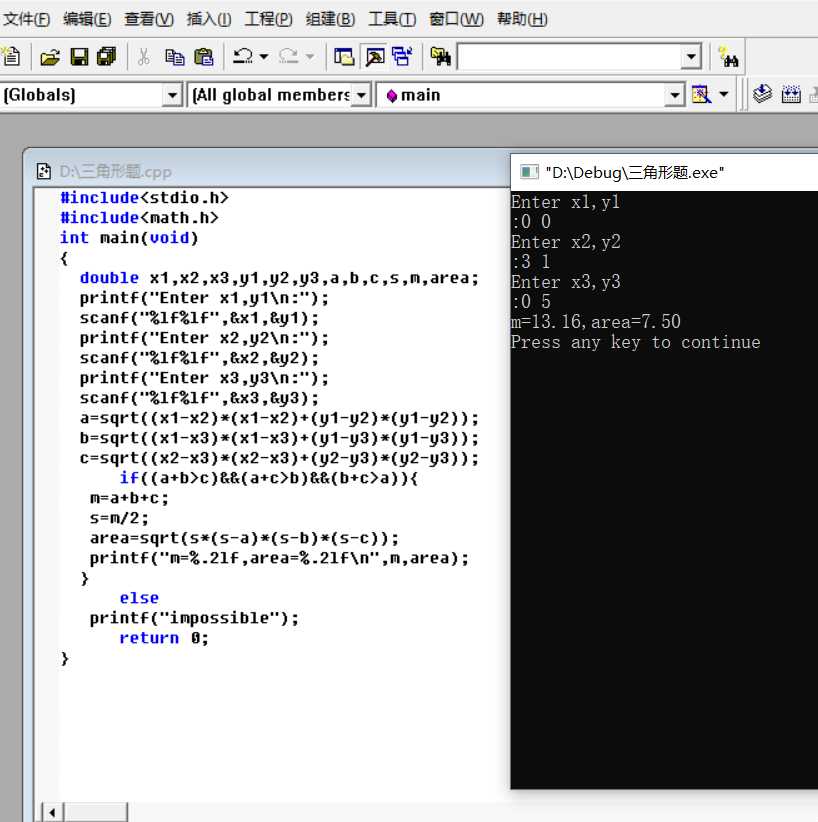Click 'Press any key to continue' in the console

[636, 342]
